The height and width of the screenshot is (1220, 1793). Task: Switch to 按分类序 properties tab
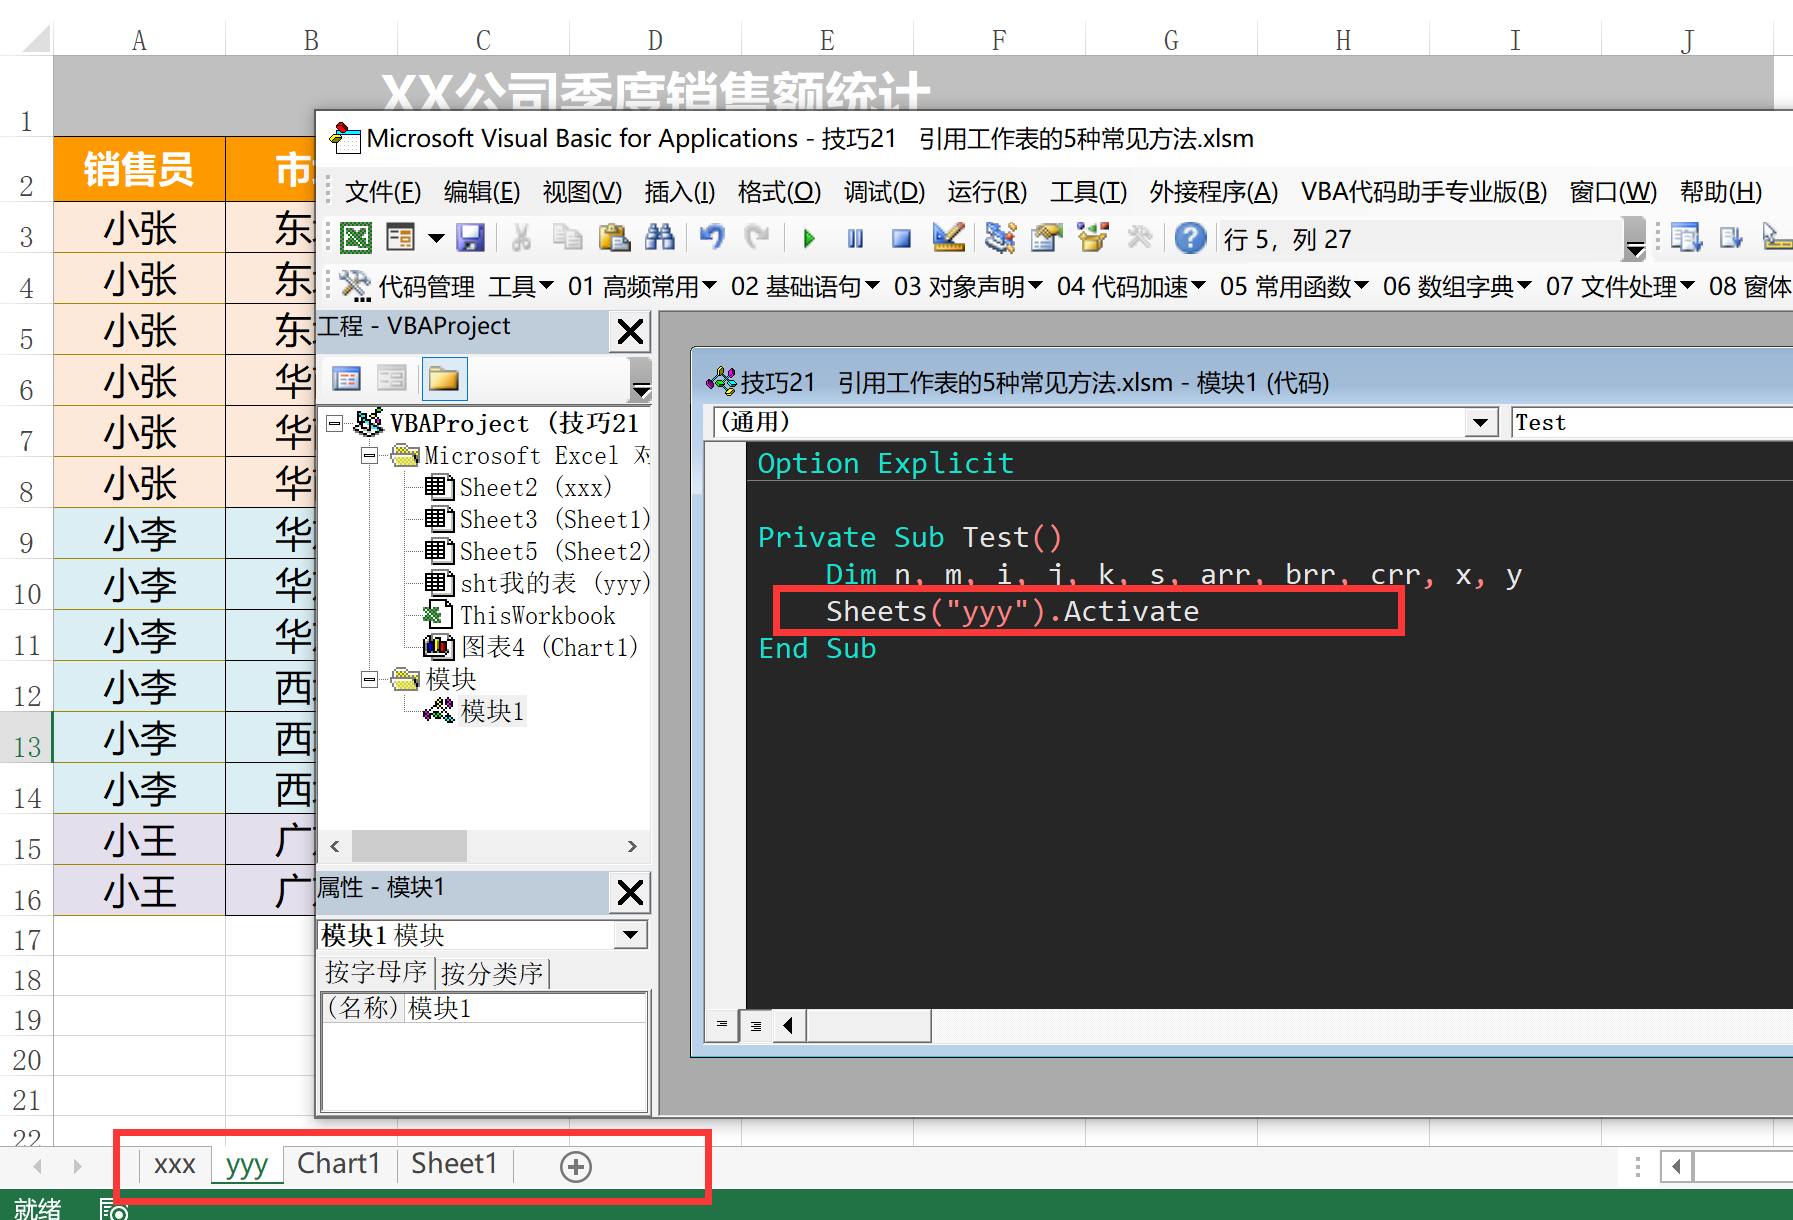[492, 973]
